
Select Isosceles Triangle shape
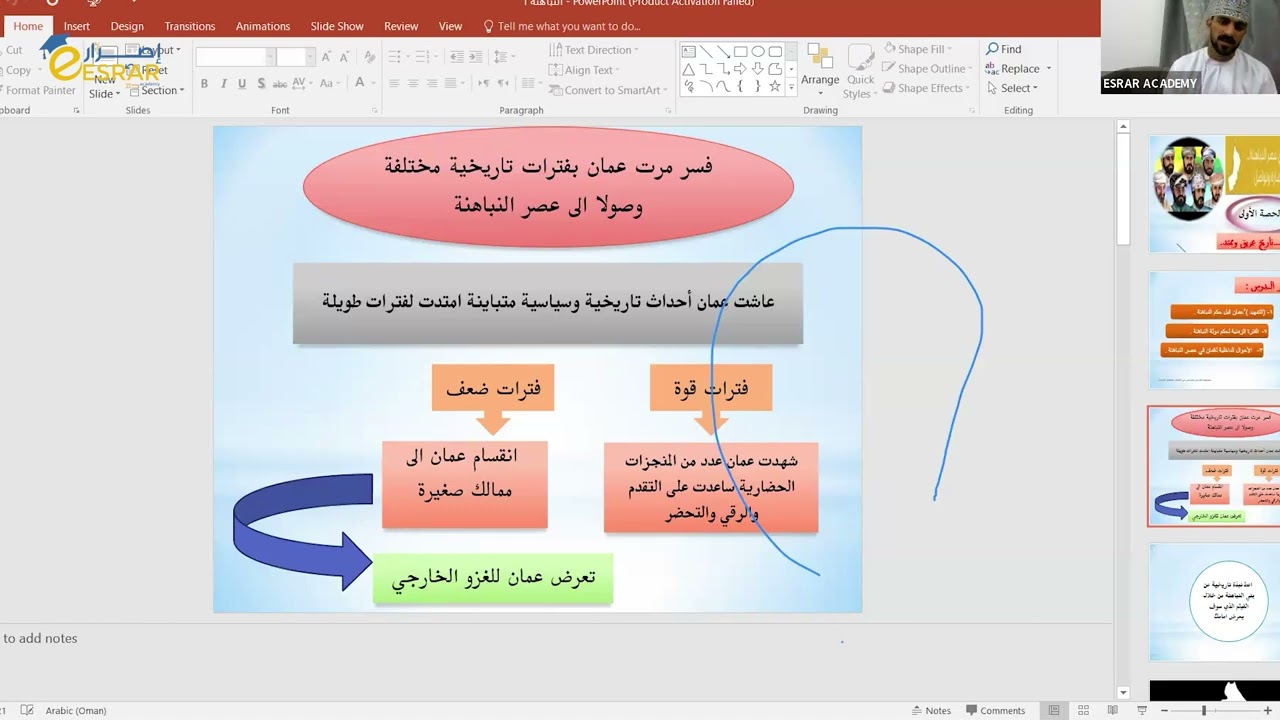(688, 69)
